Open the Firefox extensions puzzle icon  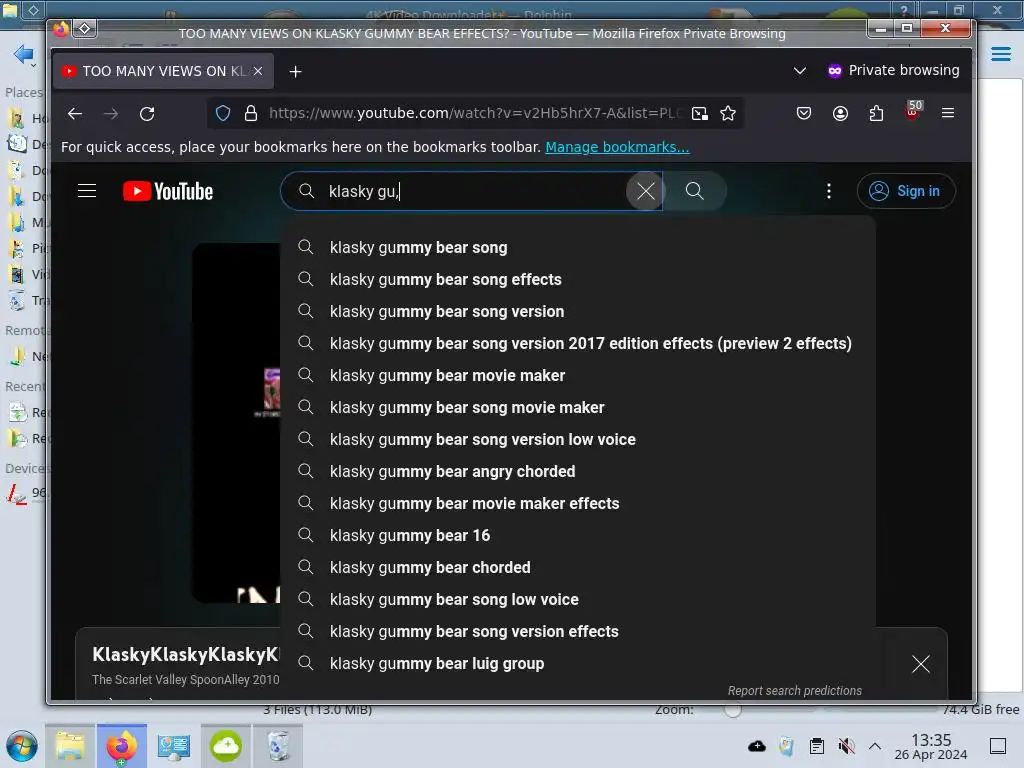(876, 114)
